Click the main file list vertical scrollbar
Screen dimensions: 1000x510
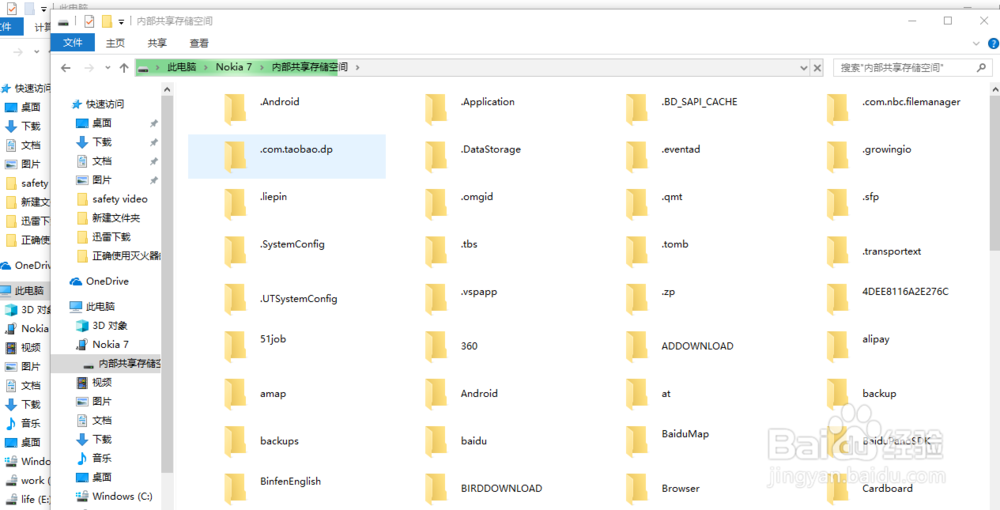coord(994,173)
